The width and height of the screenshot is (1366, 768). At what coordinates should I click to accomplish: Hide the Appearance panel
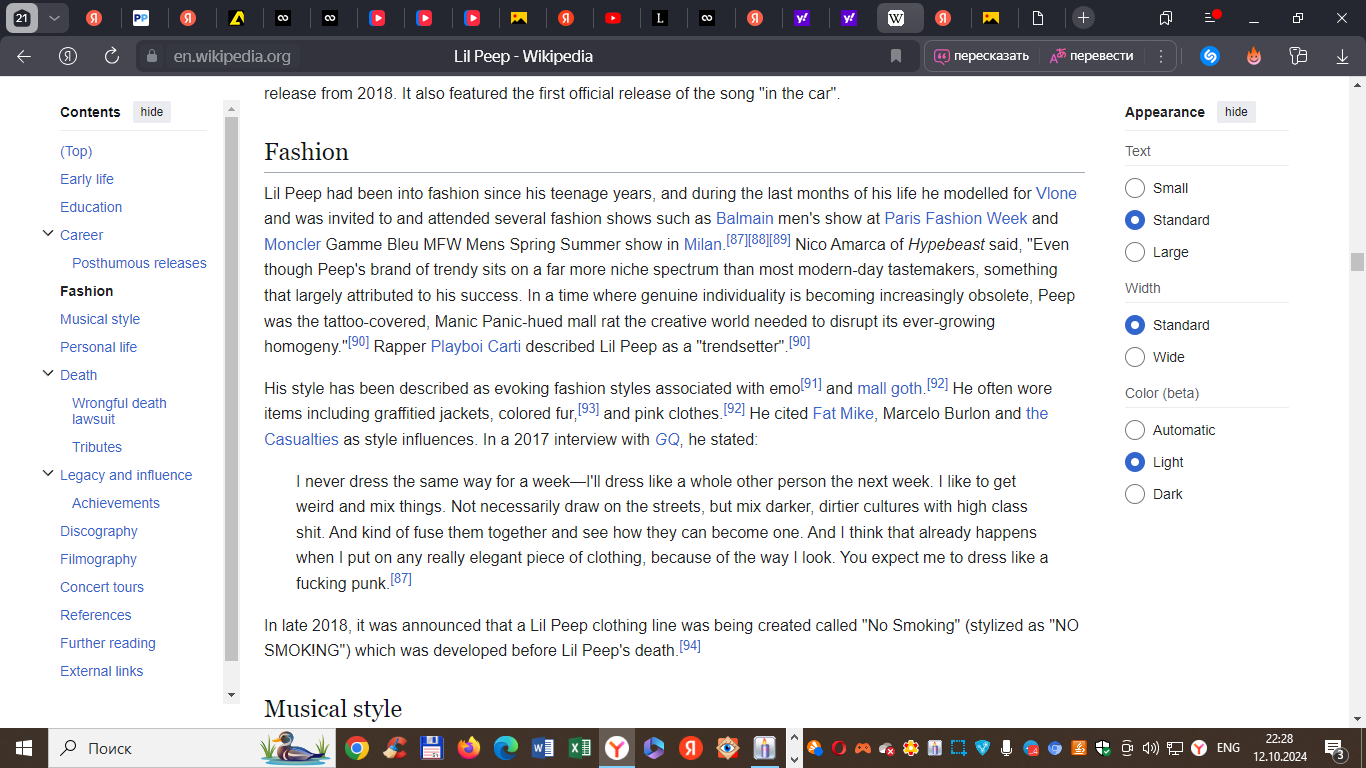point(1236,112)
